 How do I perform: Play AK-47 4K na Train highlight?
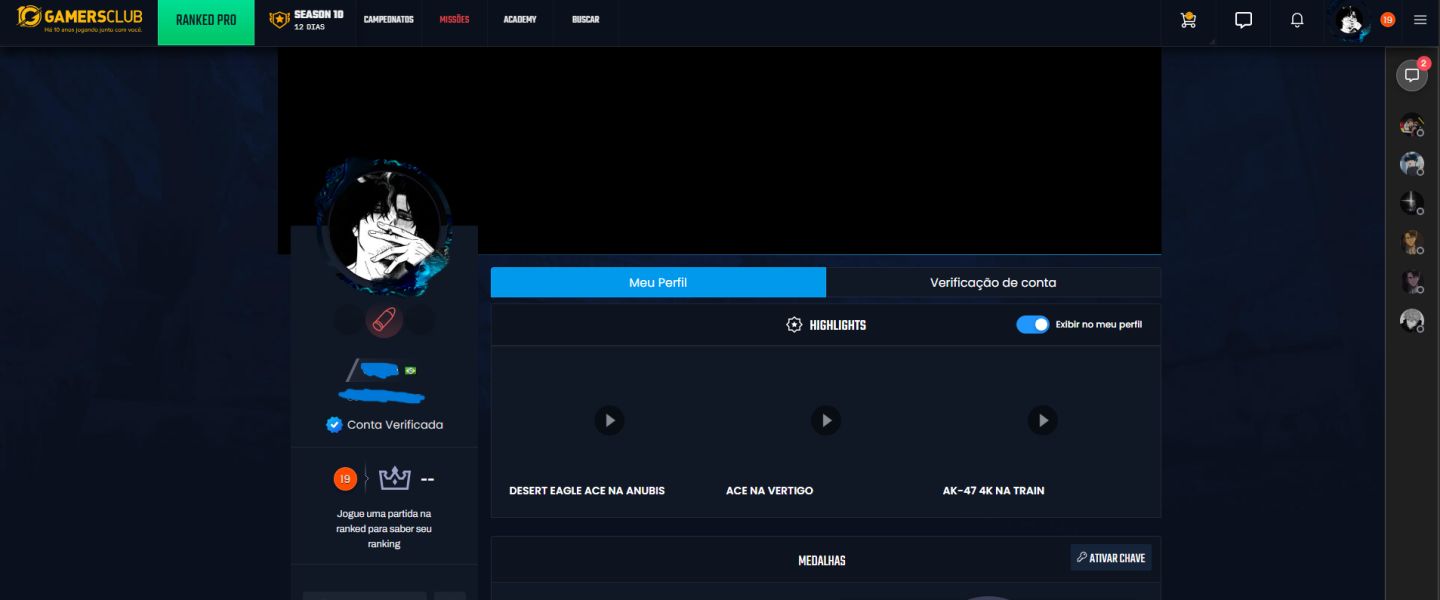[1043, 420]
